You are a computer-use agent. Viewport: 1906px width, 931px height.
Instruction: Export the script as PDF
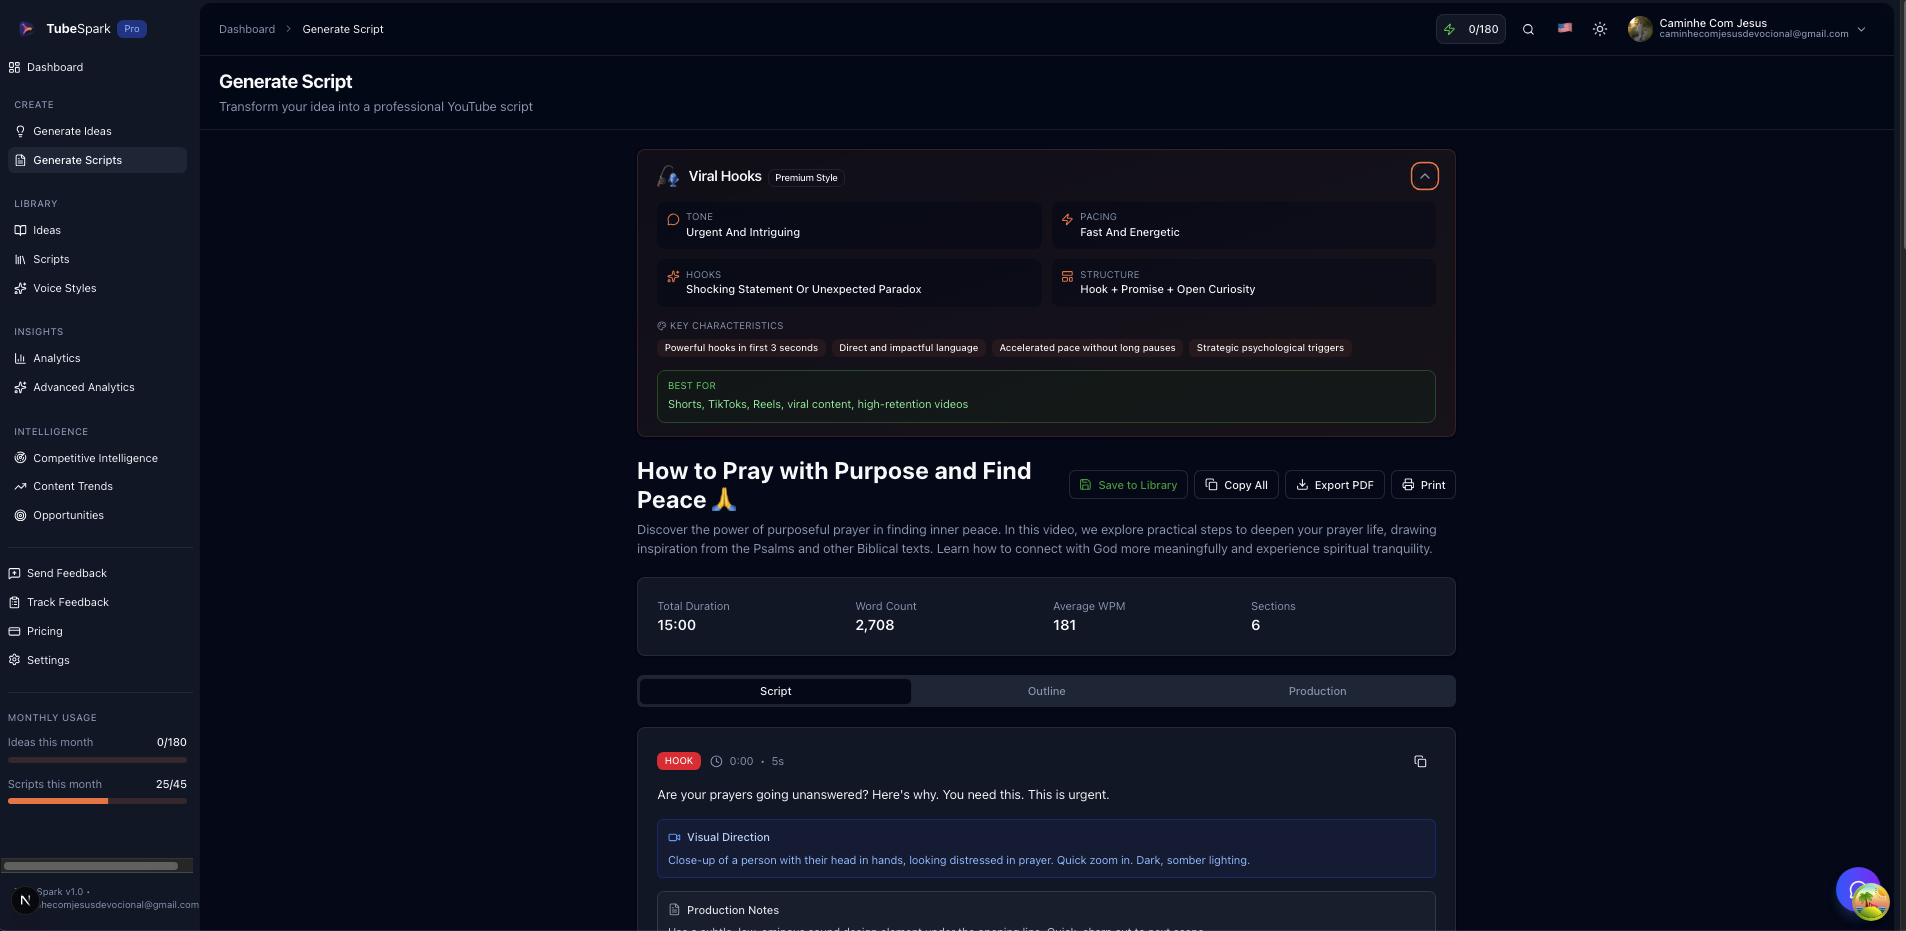(1334, 485)
